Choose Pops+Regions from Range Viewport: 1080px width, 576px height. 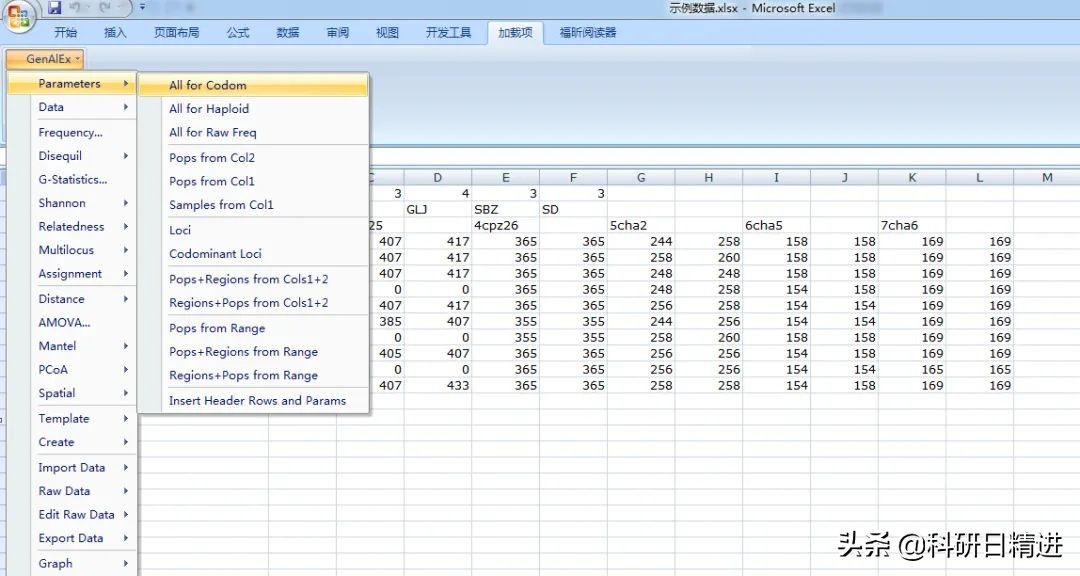pyautogui.click(x=253, y=351)
